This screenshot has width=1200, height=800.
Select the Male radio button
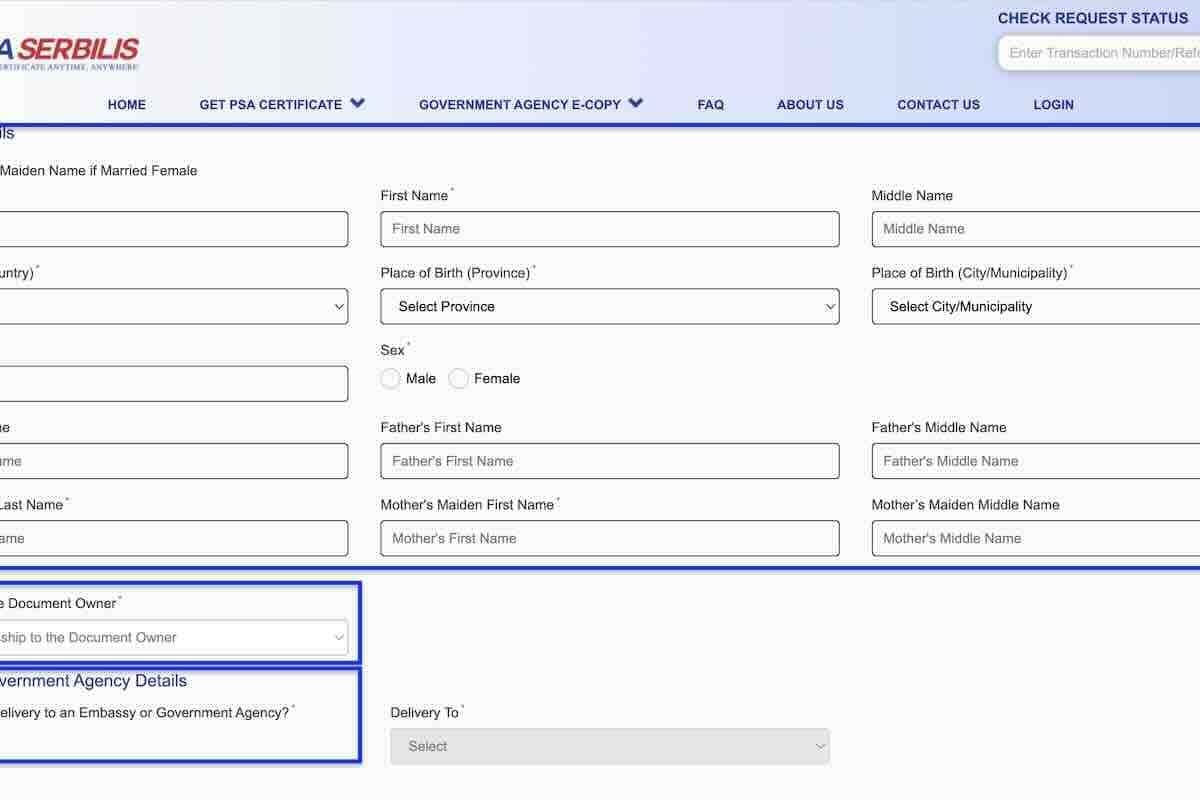point(391,379)
